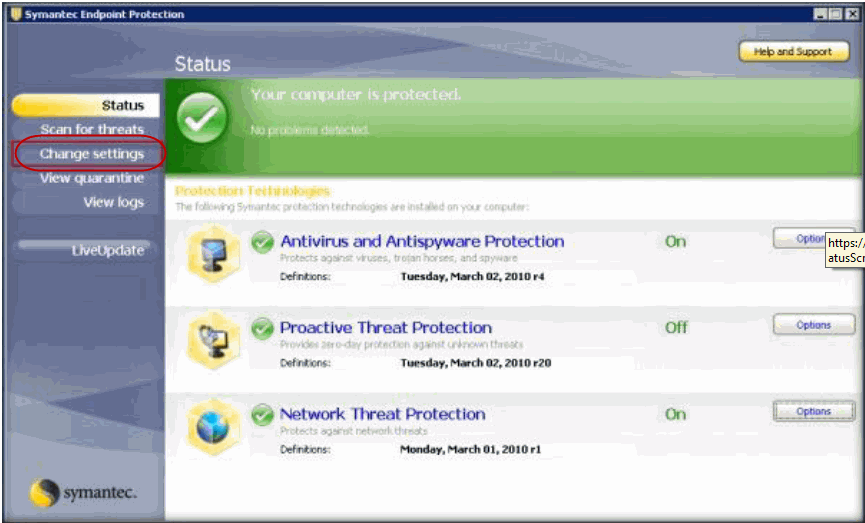Click the Proactive Threat Protection shield icon

pyautogui.click(x=213, y=341)
